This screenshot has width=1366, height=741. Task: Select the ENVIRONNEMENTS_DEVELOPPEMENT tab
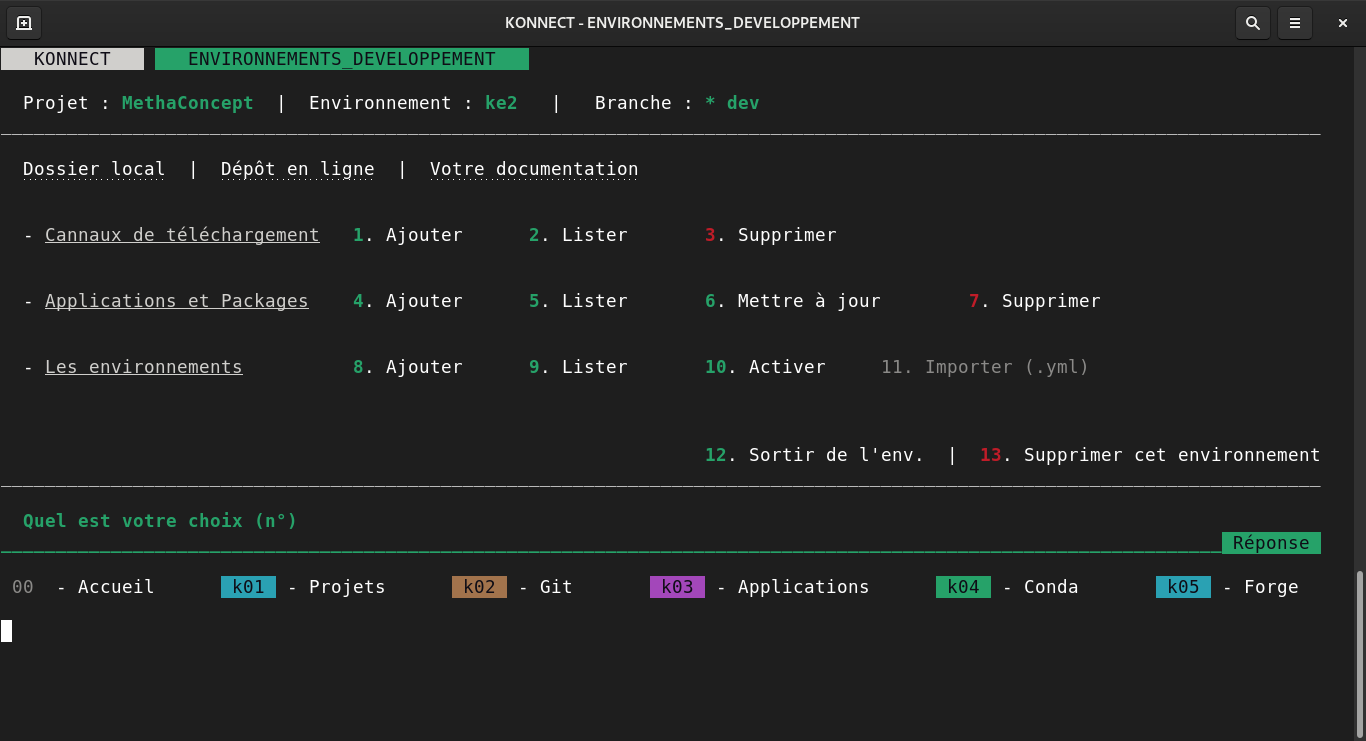tap(342, 59)
